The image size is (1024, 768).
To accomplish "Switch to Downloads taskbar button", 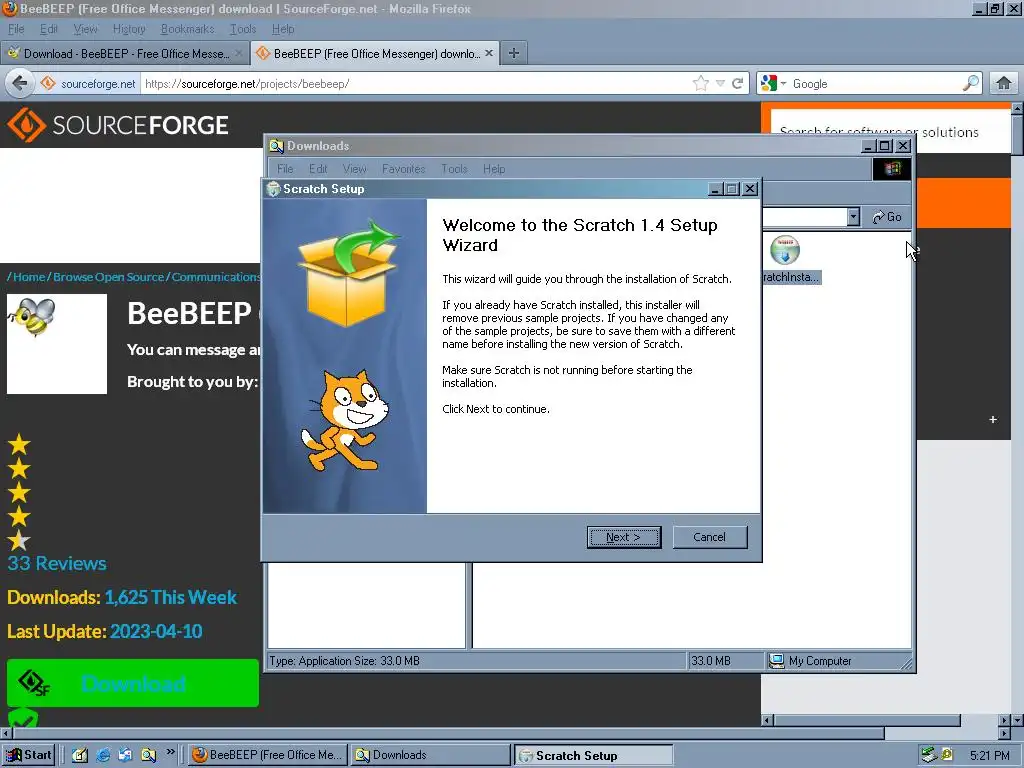I will 430,755.
